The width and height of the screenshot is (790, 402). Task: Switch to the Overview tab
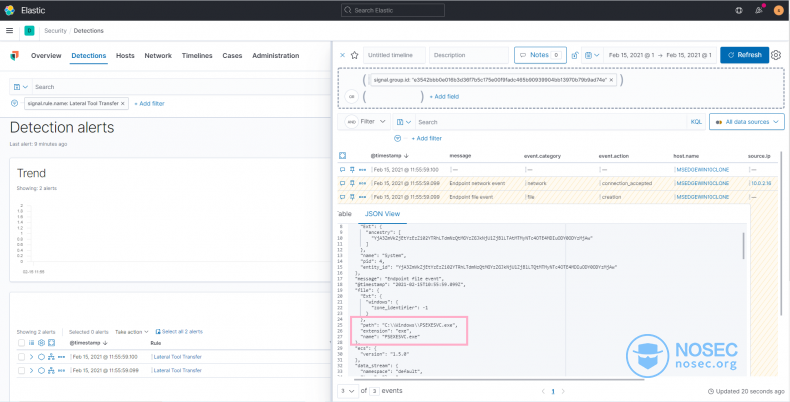tap(46, 56)
